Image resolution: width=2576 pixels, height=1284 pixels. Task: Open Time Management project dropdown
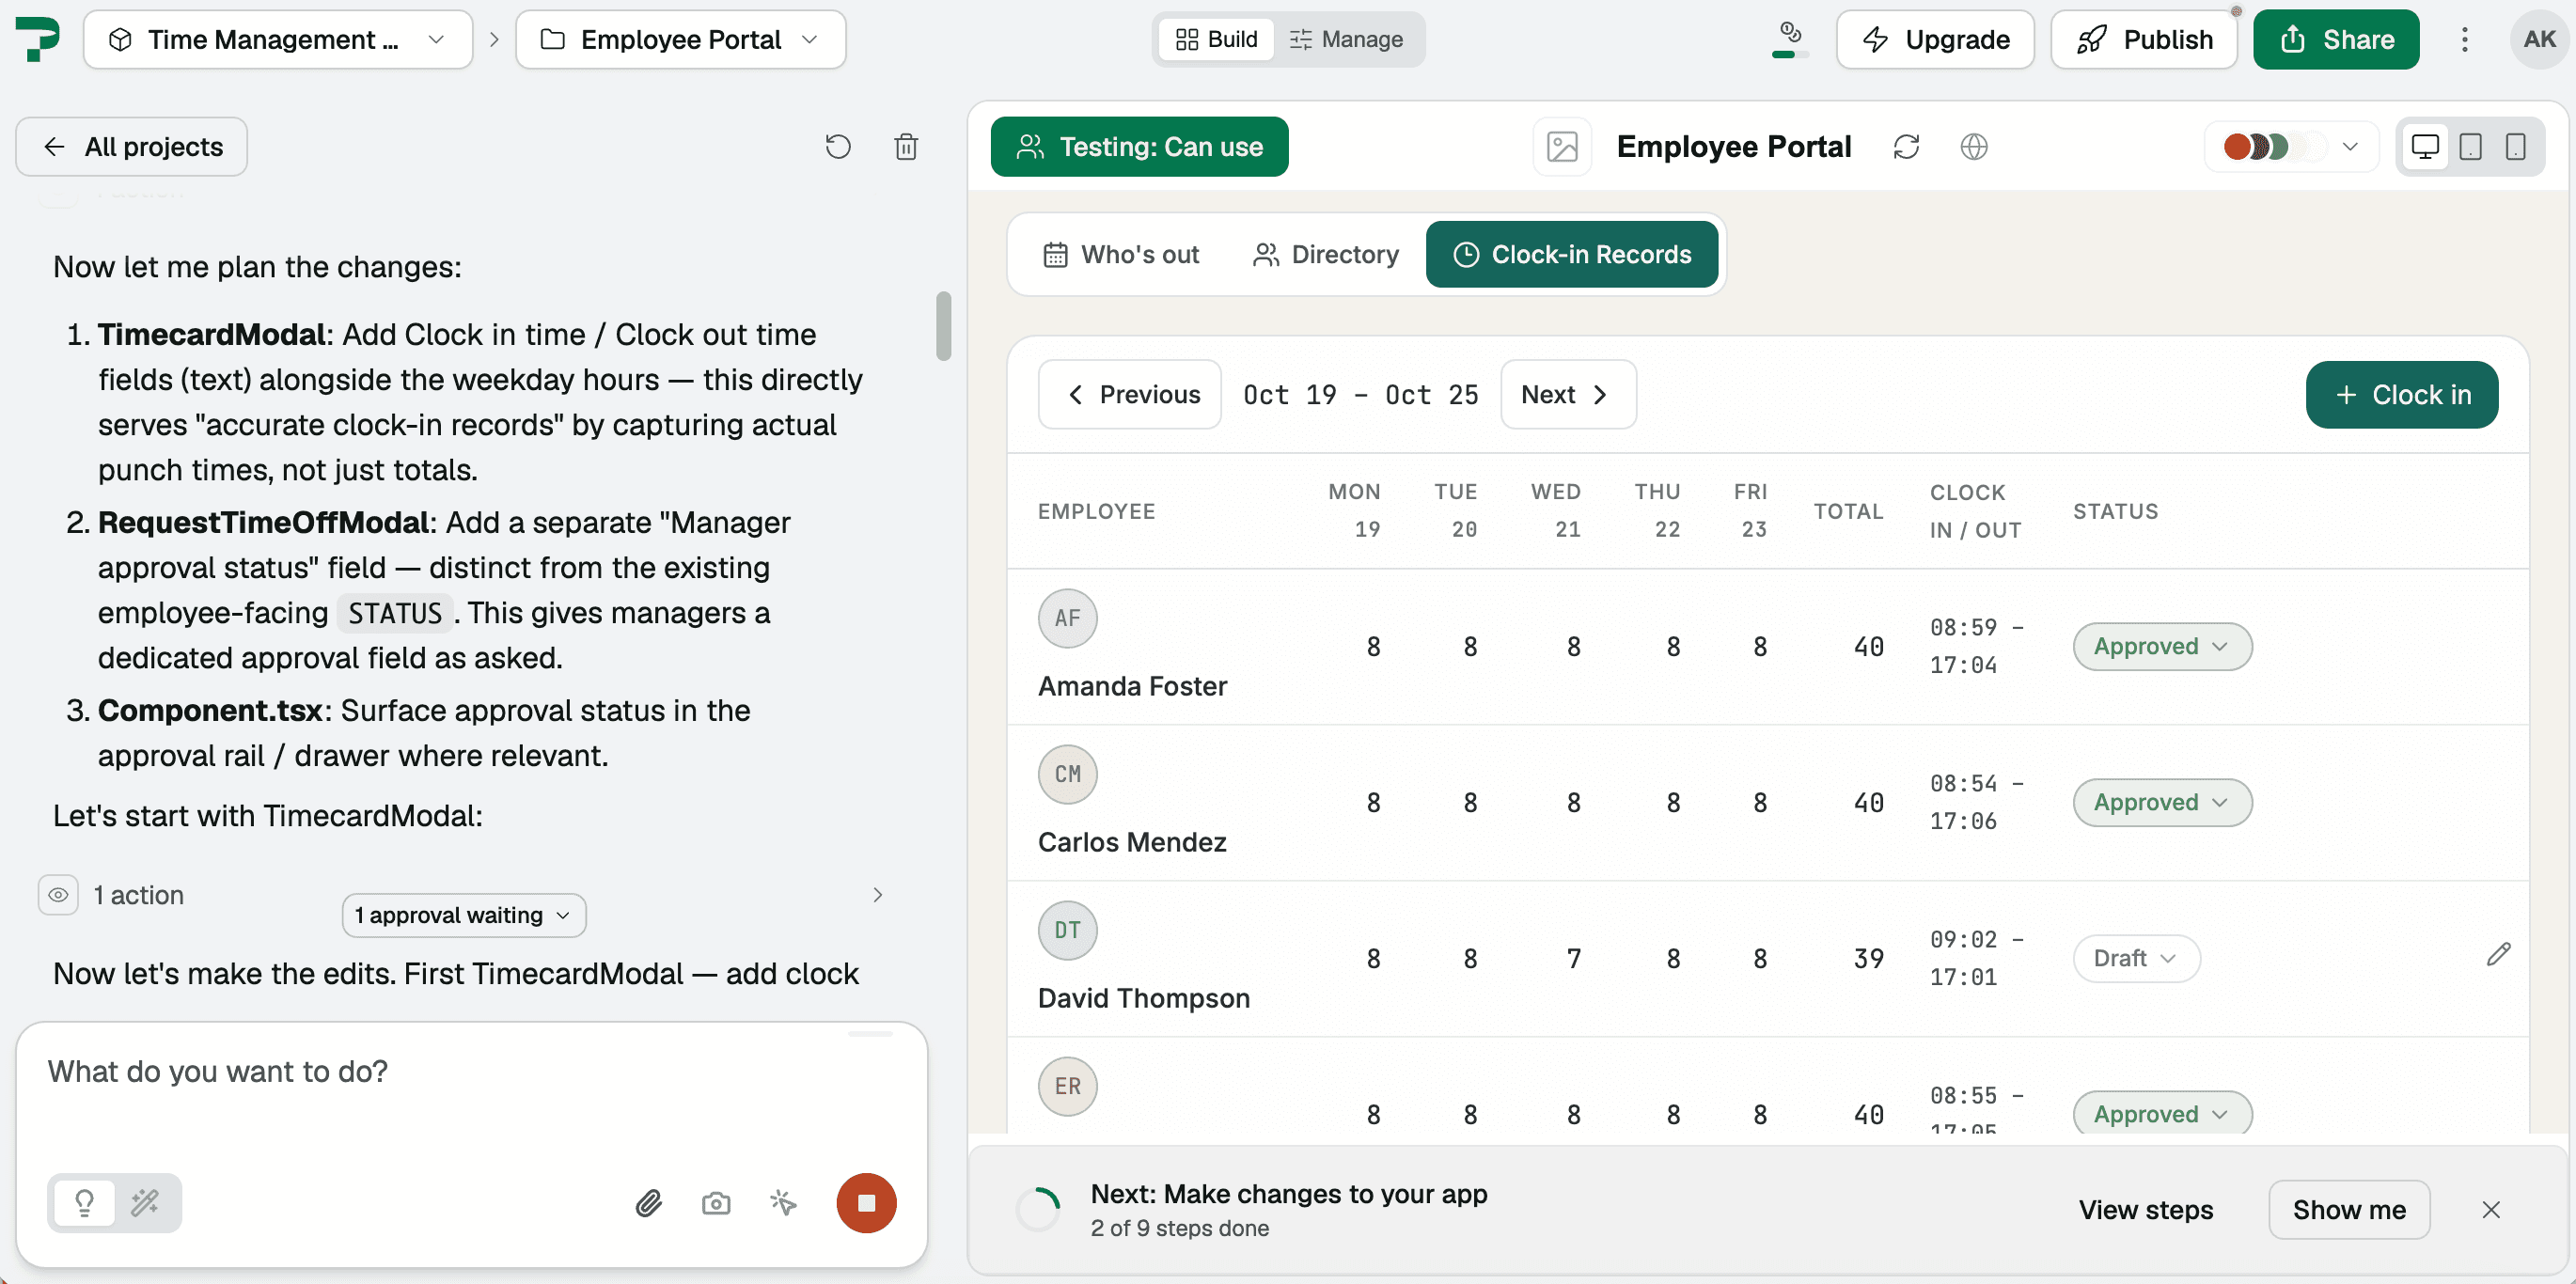[278, 39]
